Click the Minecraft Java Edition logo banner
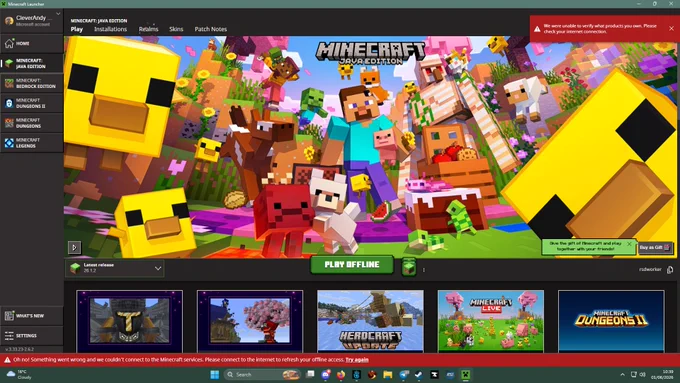 coord(370,53)
